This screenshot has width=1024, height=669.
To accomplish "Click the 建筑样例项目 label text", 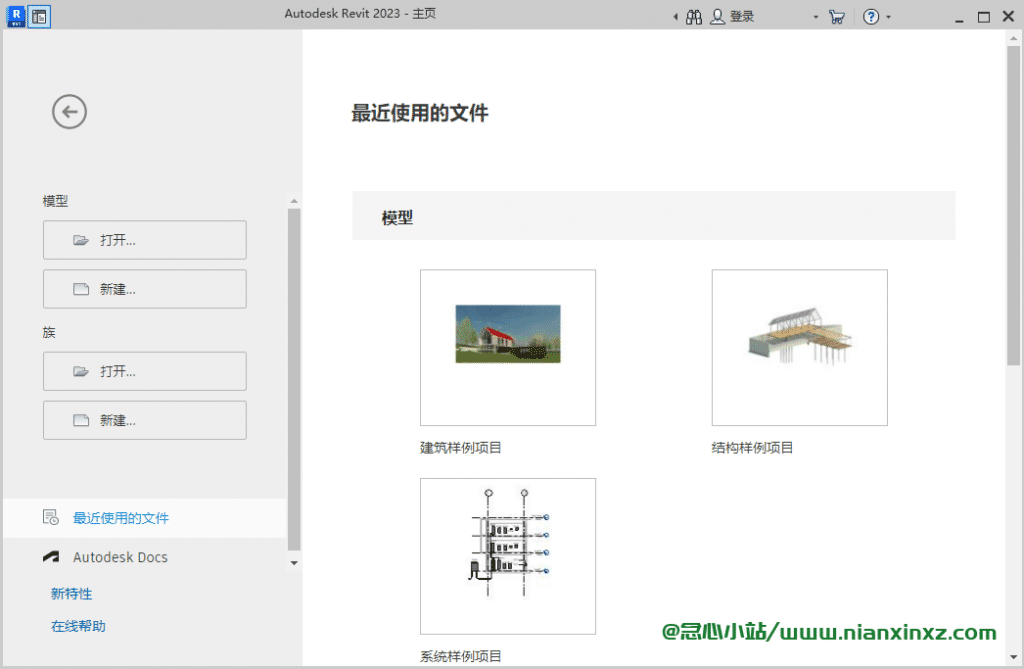I will 461,448.
